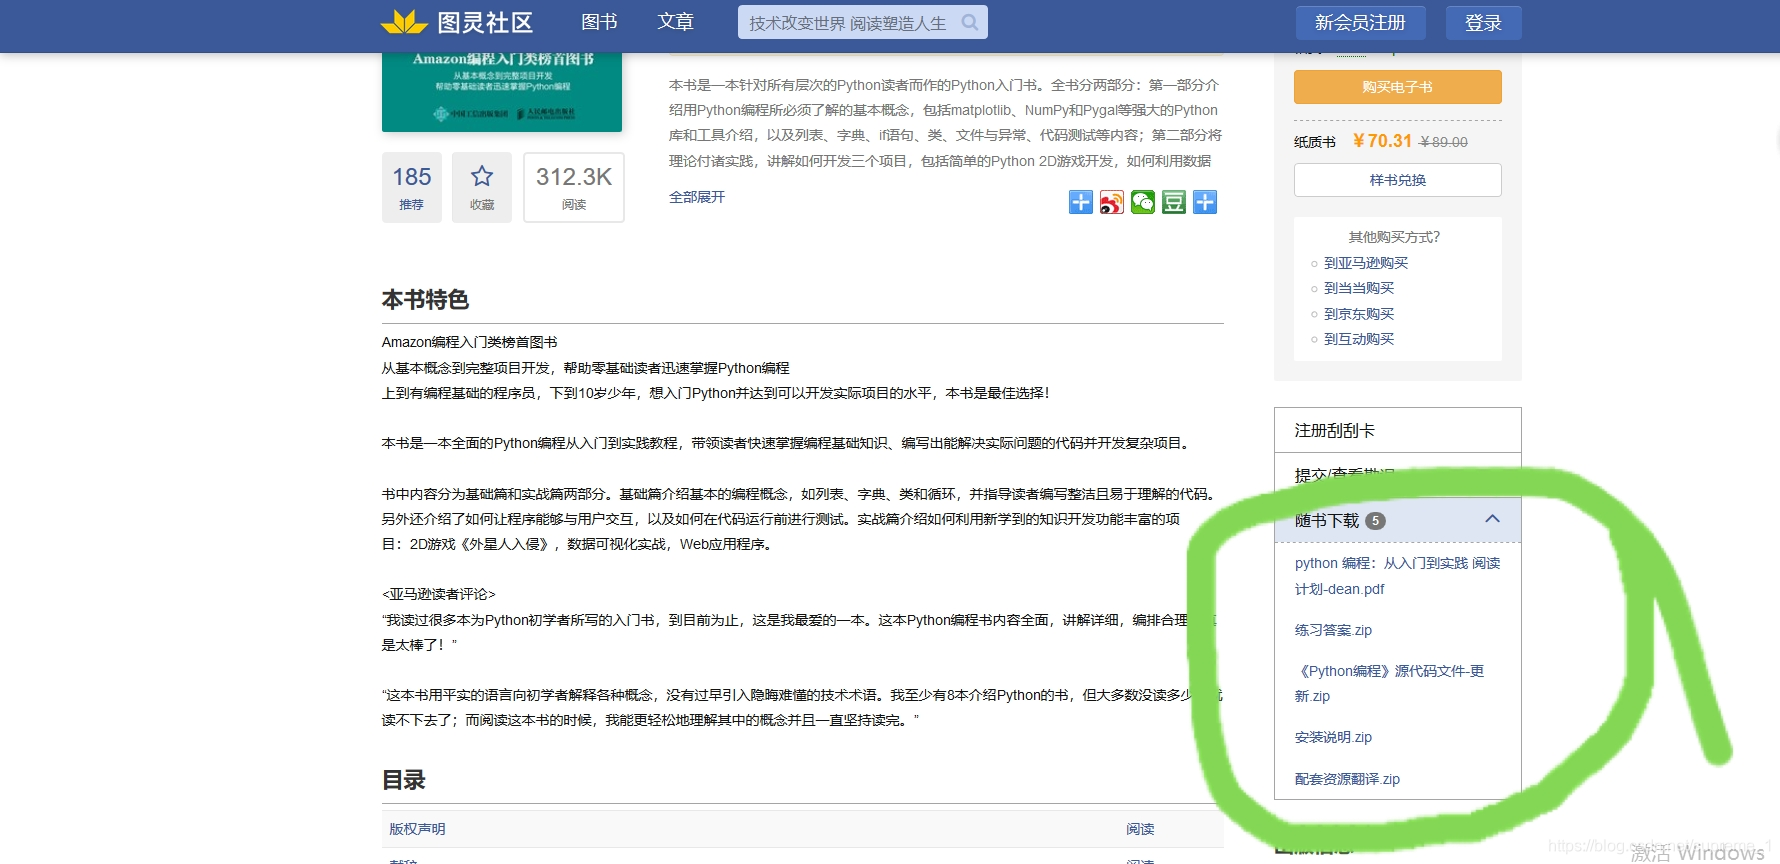Expand the 注册刮刮卡 panel

[1397, 430]
